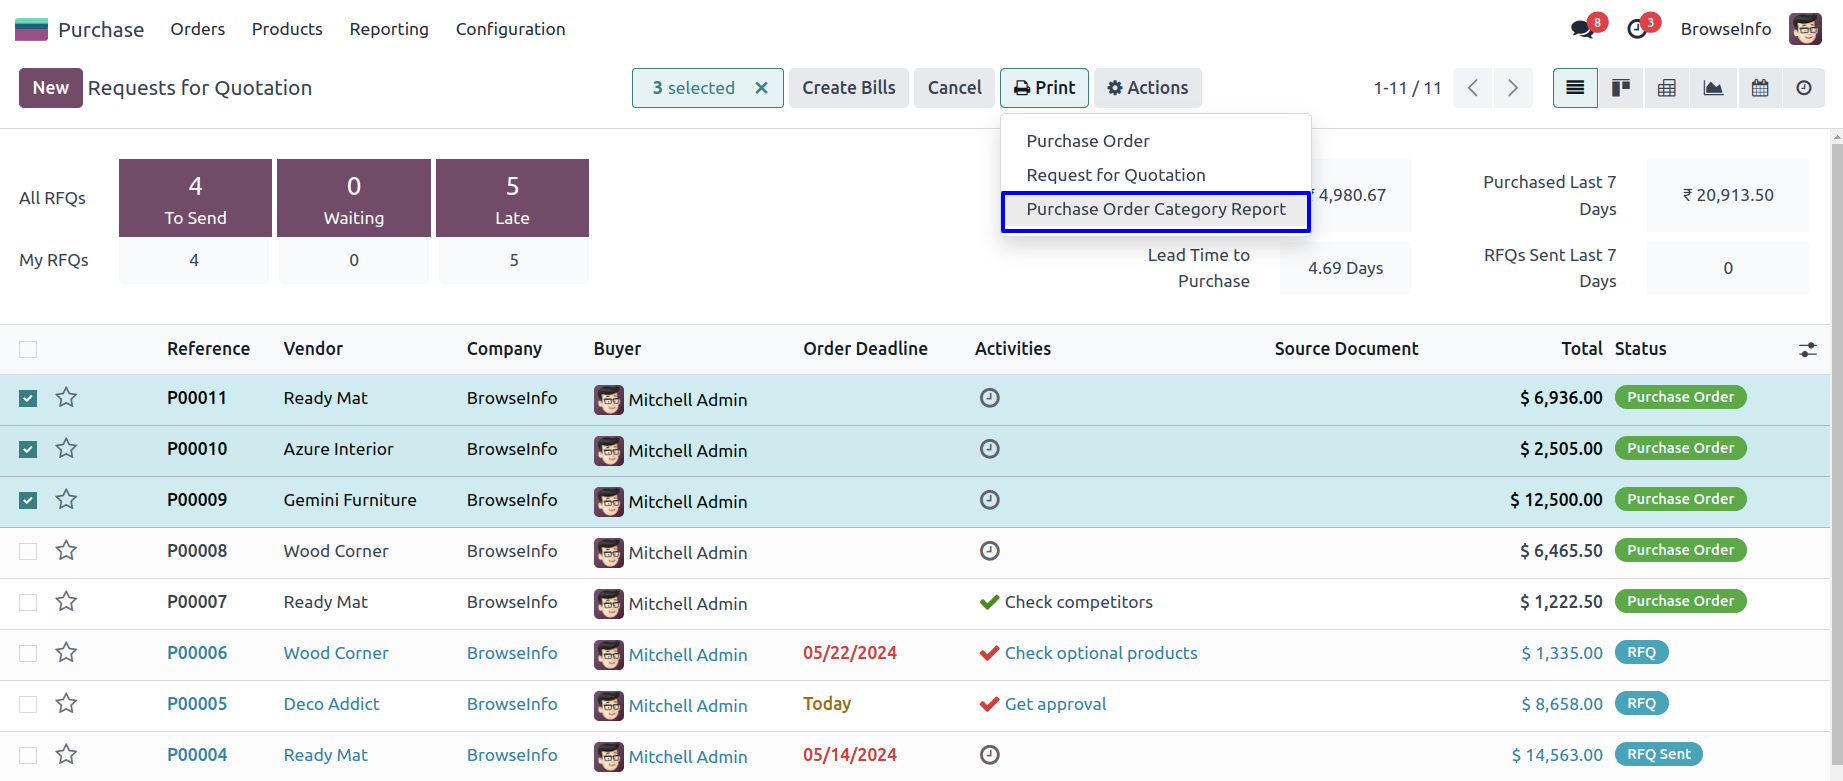The image size is (1843, 781).
Task: Open optional columns settings dropdown
Action: [1807, 349]
